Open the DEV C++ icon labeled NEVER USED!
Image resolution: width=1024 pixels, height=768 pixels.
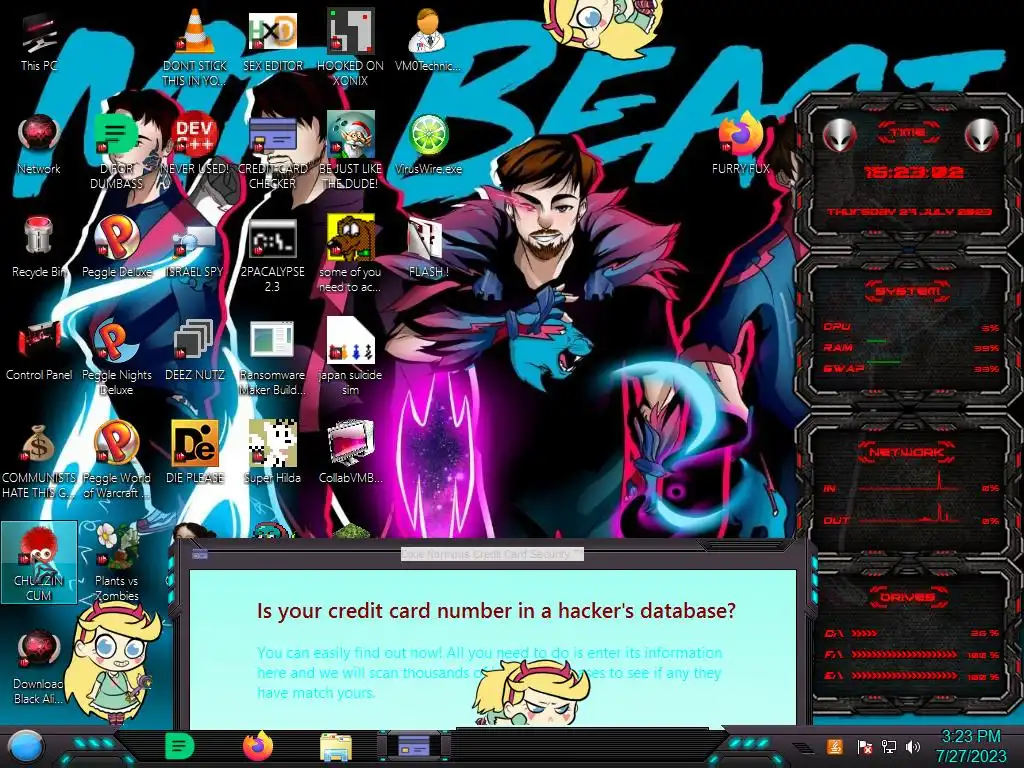[195, 144]
